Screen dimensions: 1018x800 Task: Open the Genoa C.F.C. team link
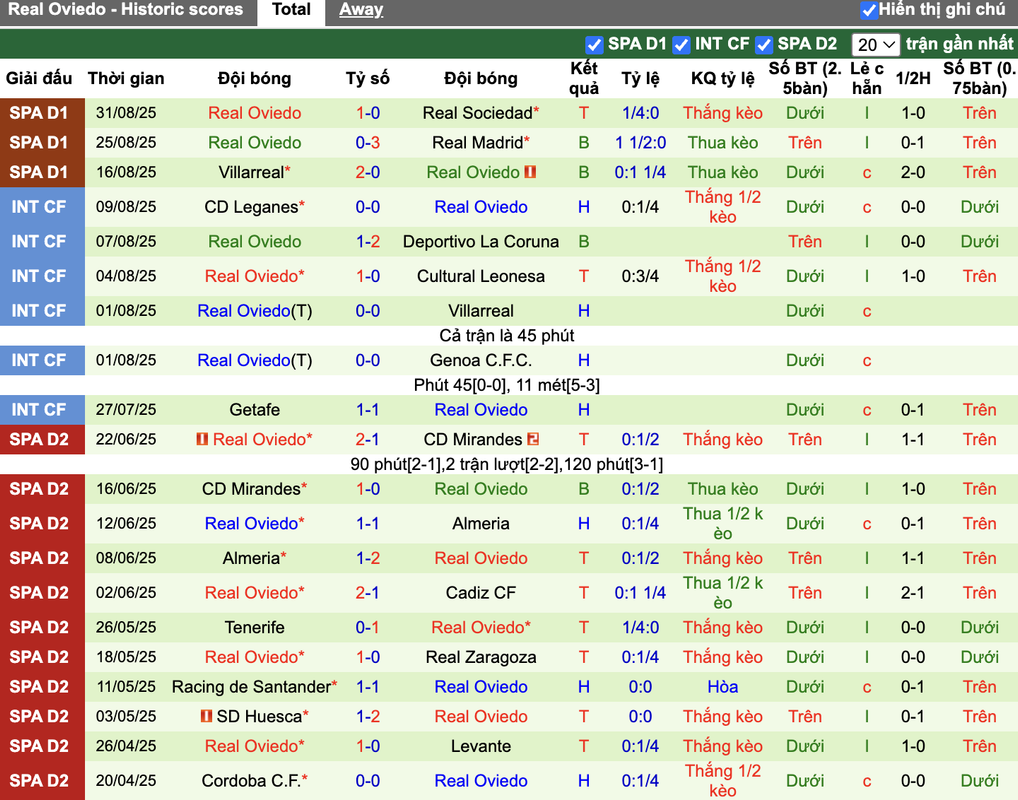[x=480, y=360]
